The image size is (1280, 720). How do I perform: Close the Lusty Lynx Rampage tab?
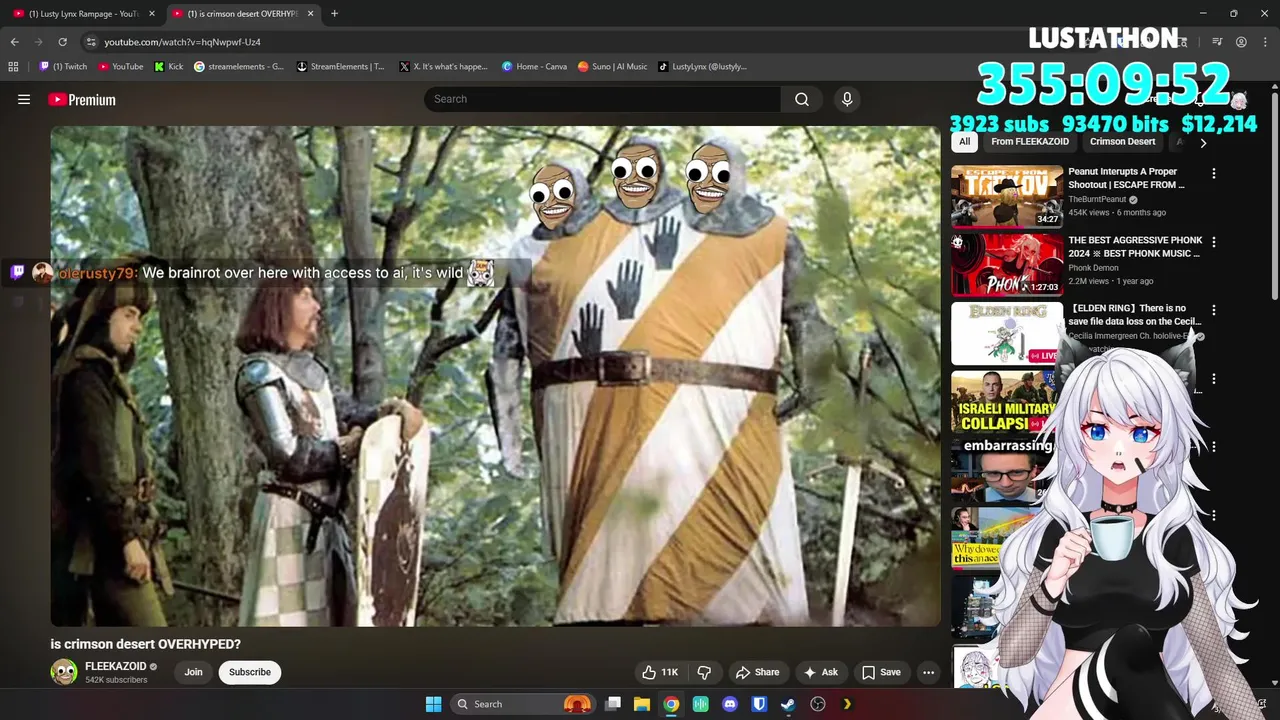point(152,14)
